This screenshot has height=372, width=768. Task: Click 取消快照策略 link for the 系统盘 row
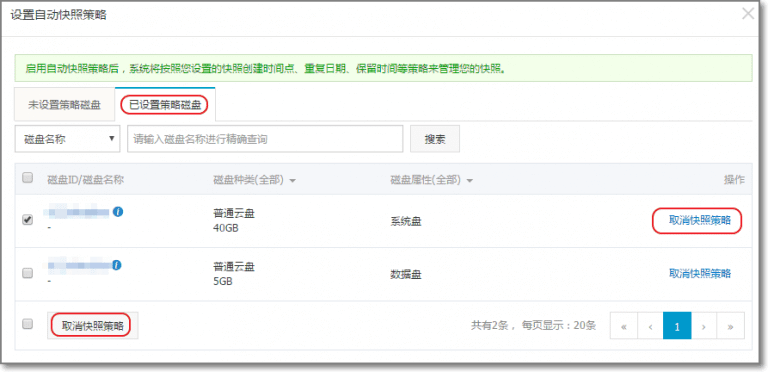pyautogui.click(x=700, y=220)
